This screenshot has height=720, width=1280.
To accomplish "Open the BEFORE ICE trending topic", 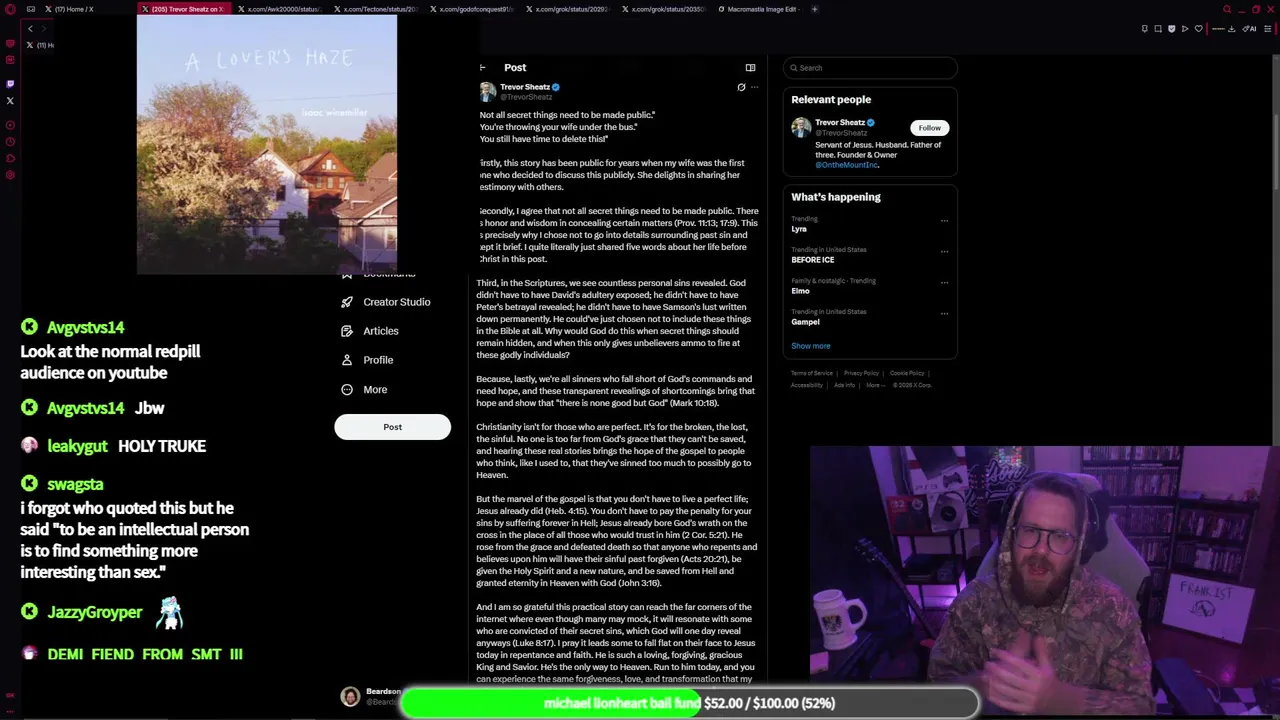I will click(813, 260).
